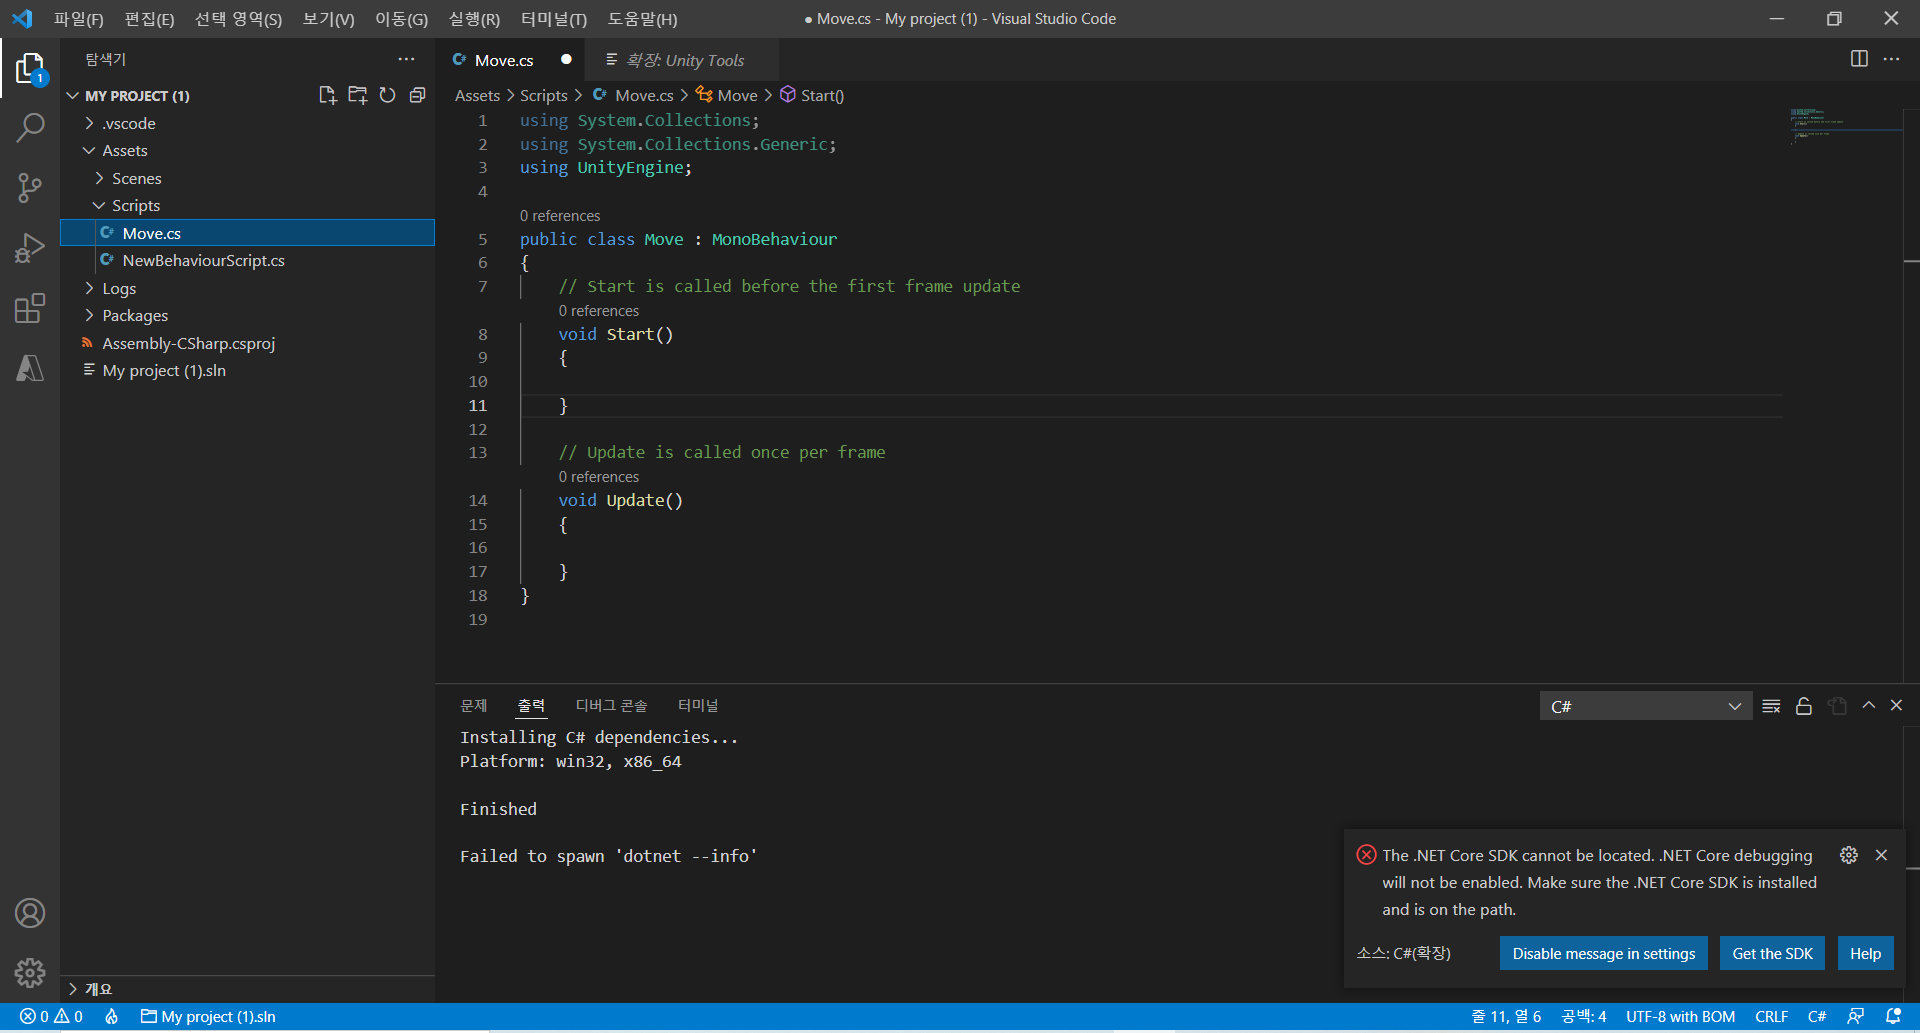
Task: Open output log in editor
Action: click(1837, 706)
